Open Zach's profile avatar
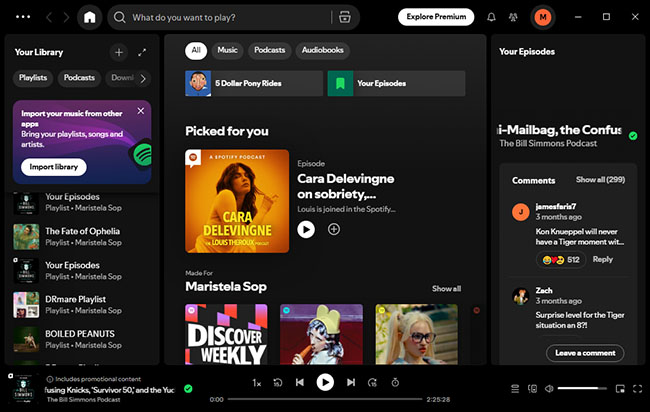Viewport: 650px width, 412px height. pyautogui.click(x=521, y=296)
